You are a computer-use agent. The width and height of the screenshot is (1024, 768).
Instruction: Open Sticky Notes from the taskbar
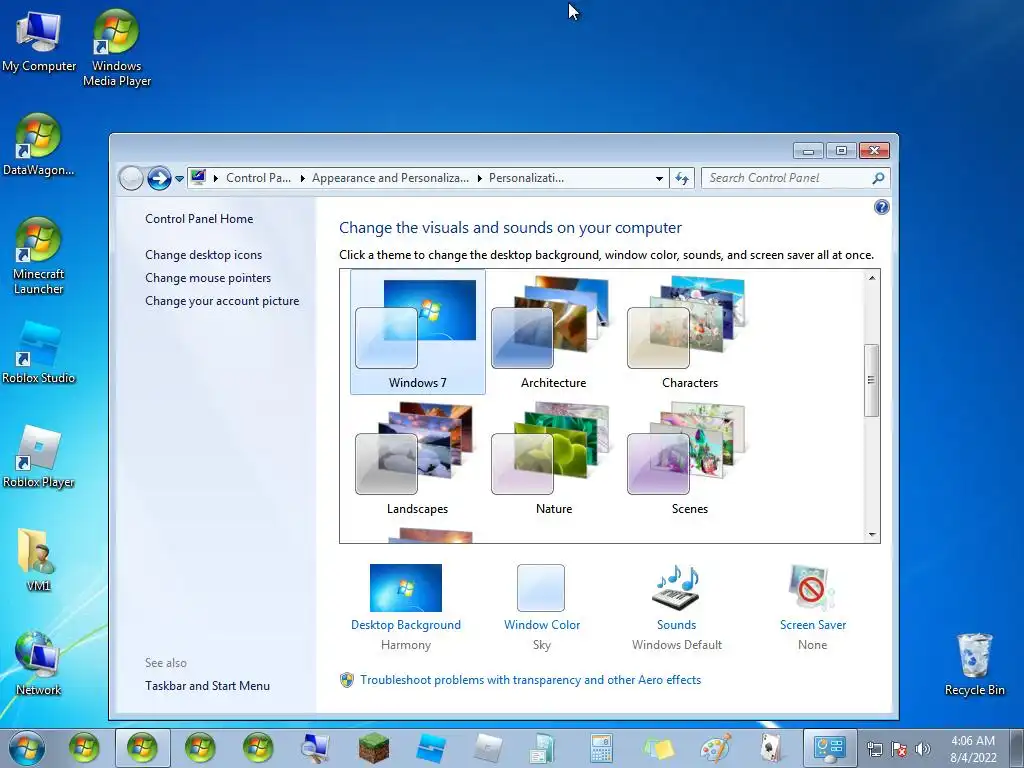658,748
